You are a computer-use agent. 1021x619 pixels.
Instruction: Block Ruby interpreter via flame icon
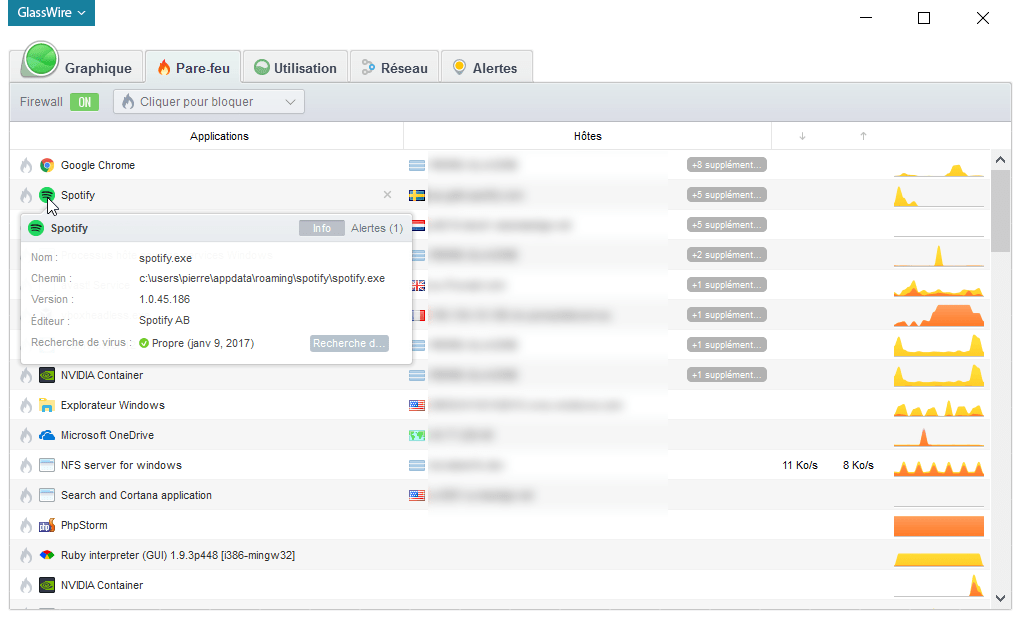[26, 555]
